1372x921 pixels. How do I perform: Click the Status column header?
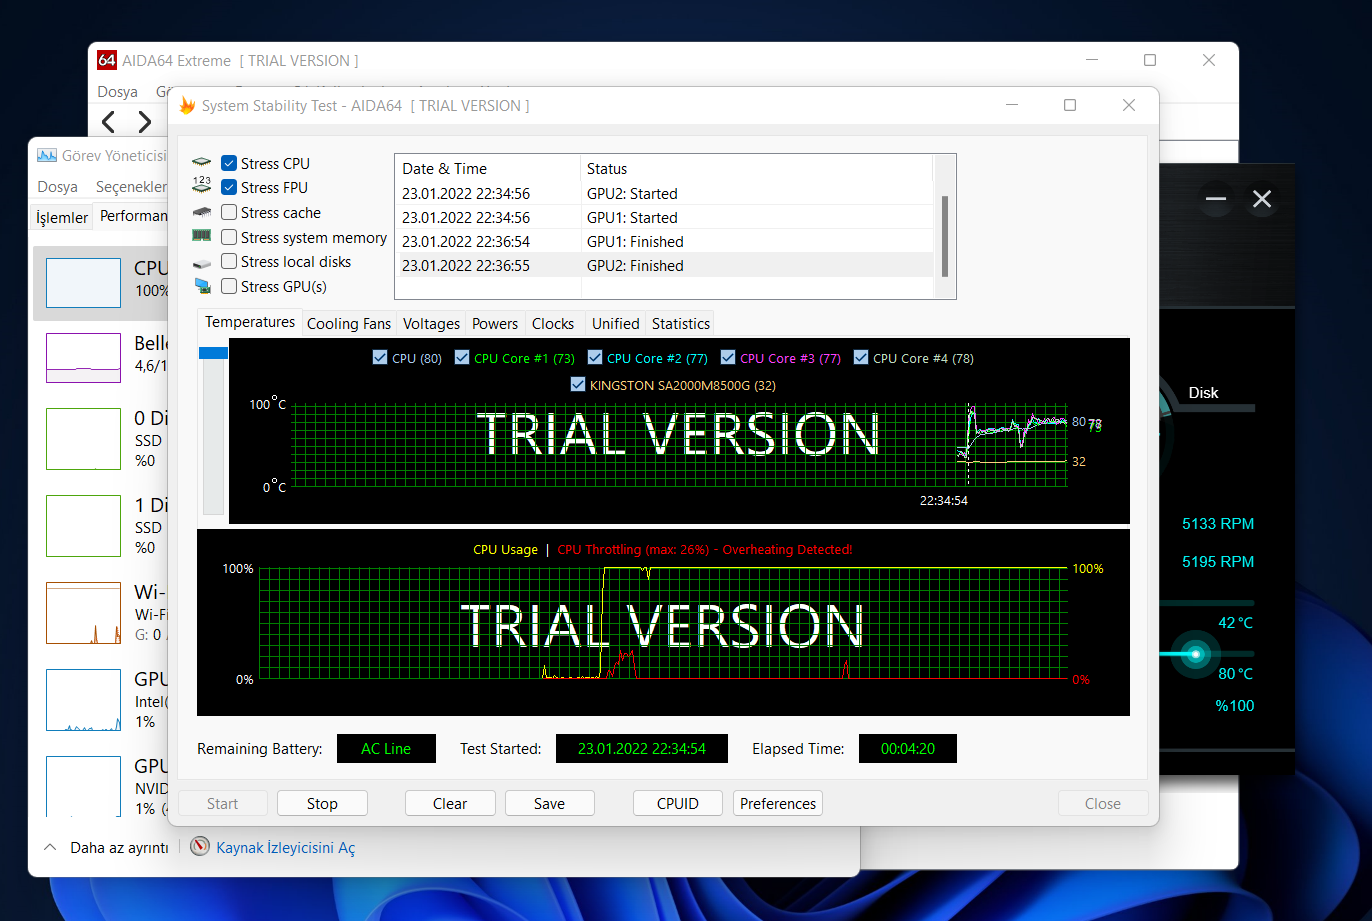click(756, 168)
